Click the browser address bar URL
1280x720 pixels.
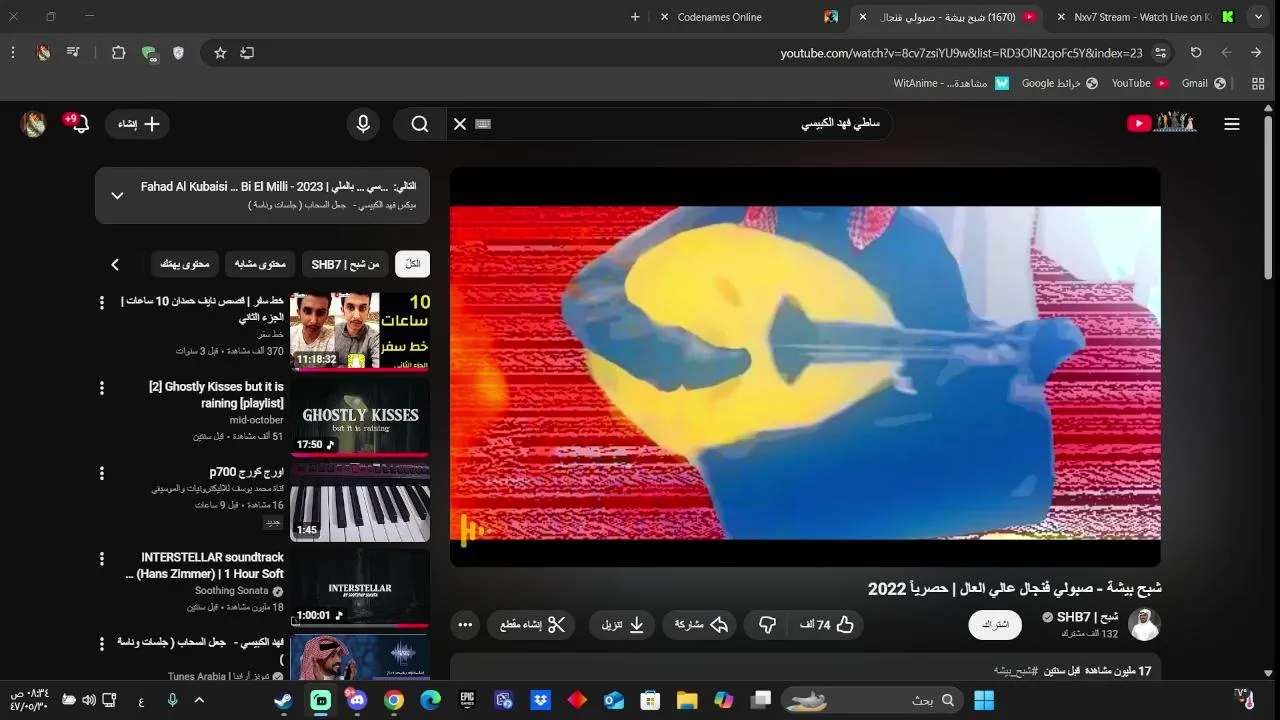tap(961, 53)
